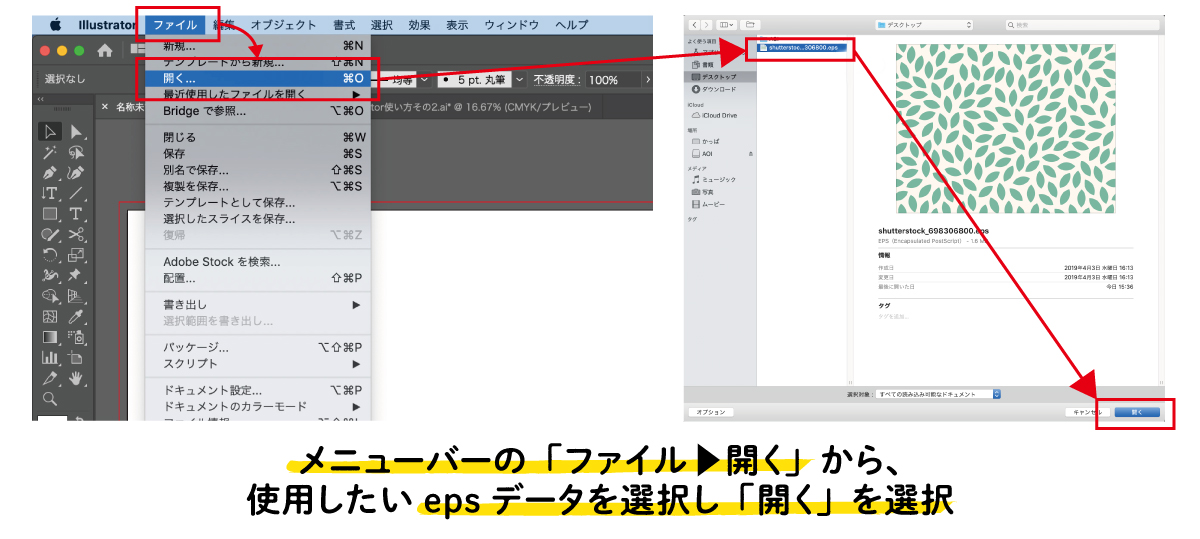
Task: Click the キャンセル button
Action: point(1086,411)
